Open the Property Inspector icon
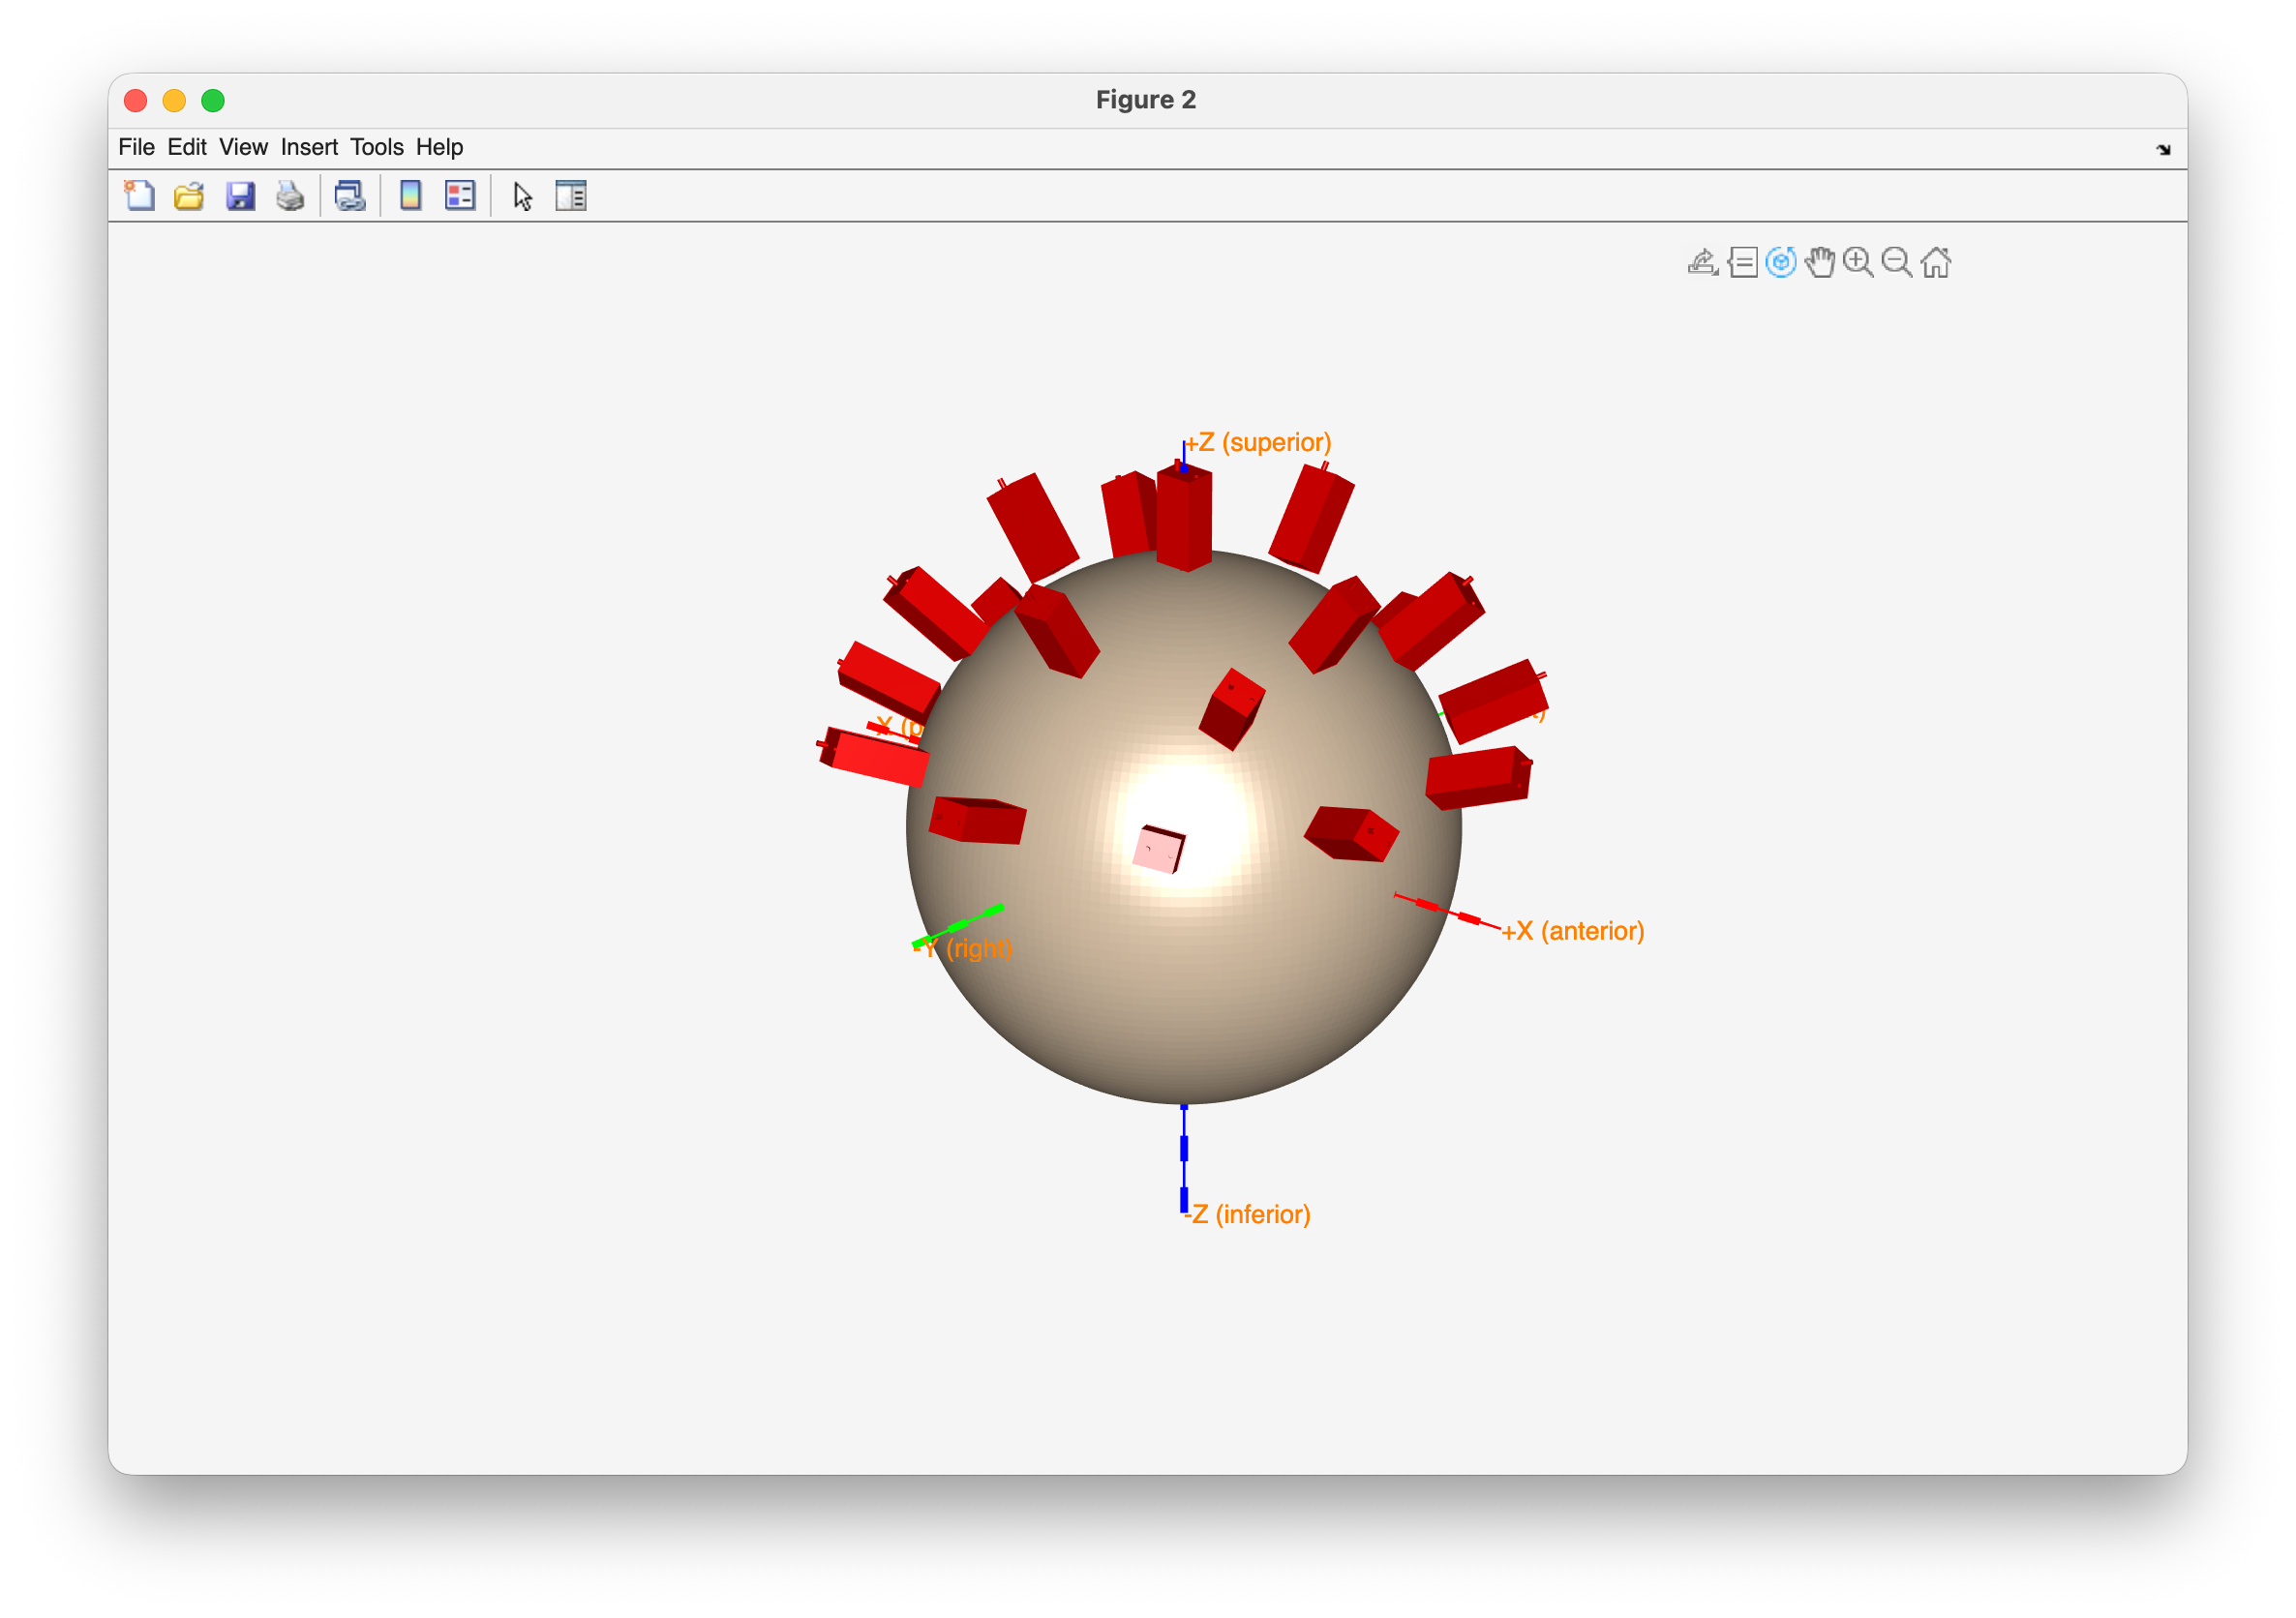The height and width of the screenshot is (1618, 2296). pos(571,196)
